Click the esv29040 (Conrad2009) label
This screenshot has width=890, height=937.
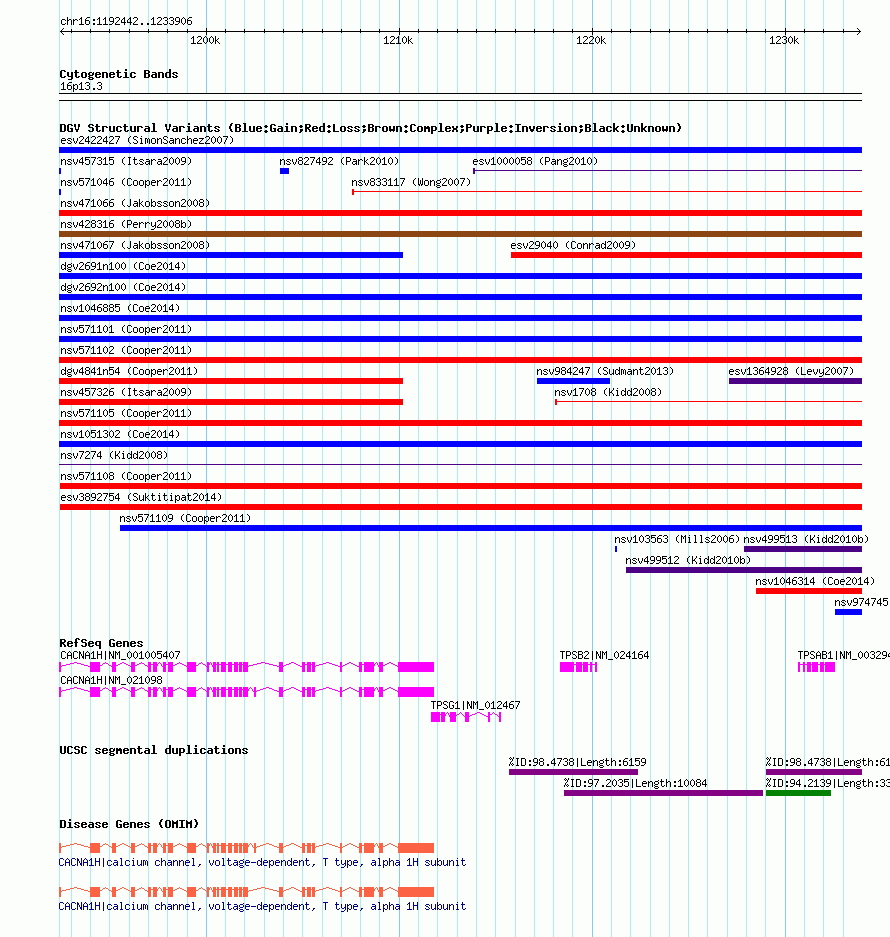pyautogui.click(x=573, y=245)
